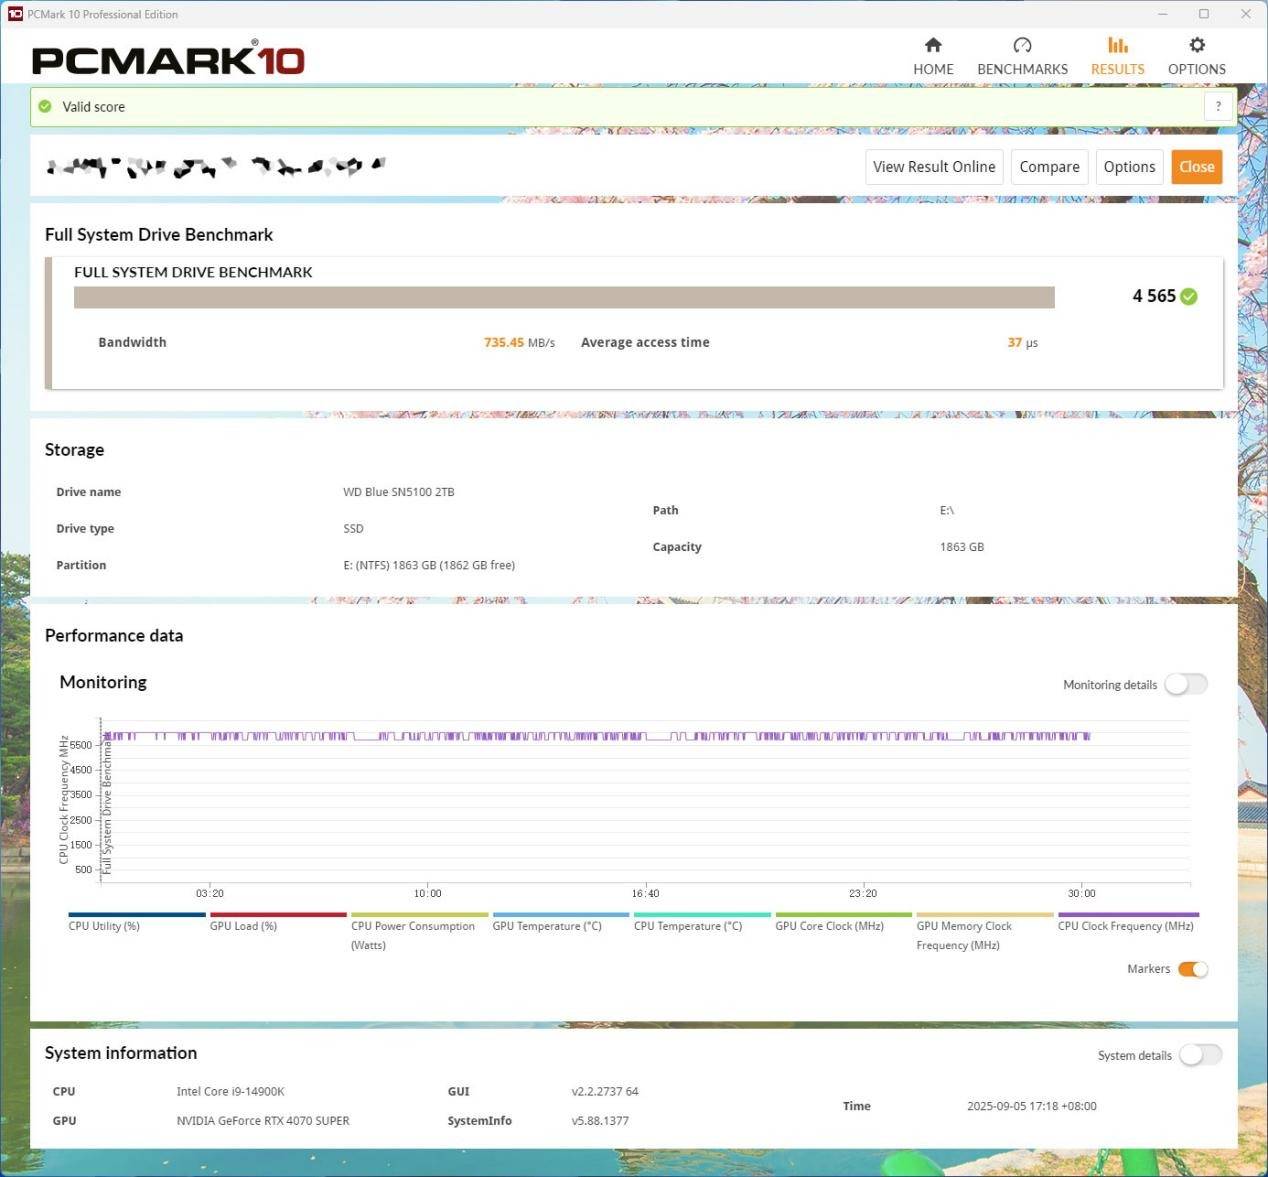The height and width of the screenshot is (1177, 1268).
Task: Maximize the PCMark 10 window
Action: [x=1204, y=14]
